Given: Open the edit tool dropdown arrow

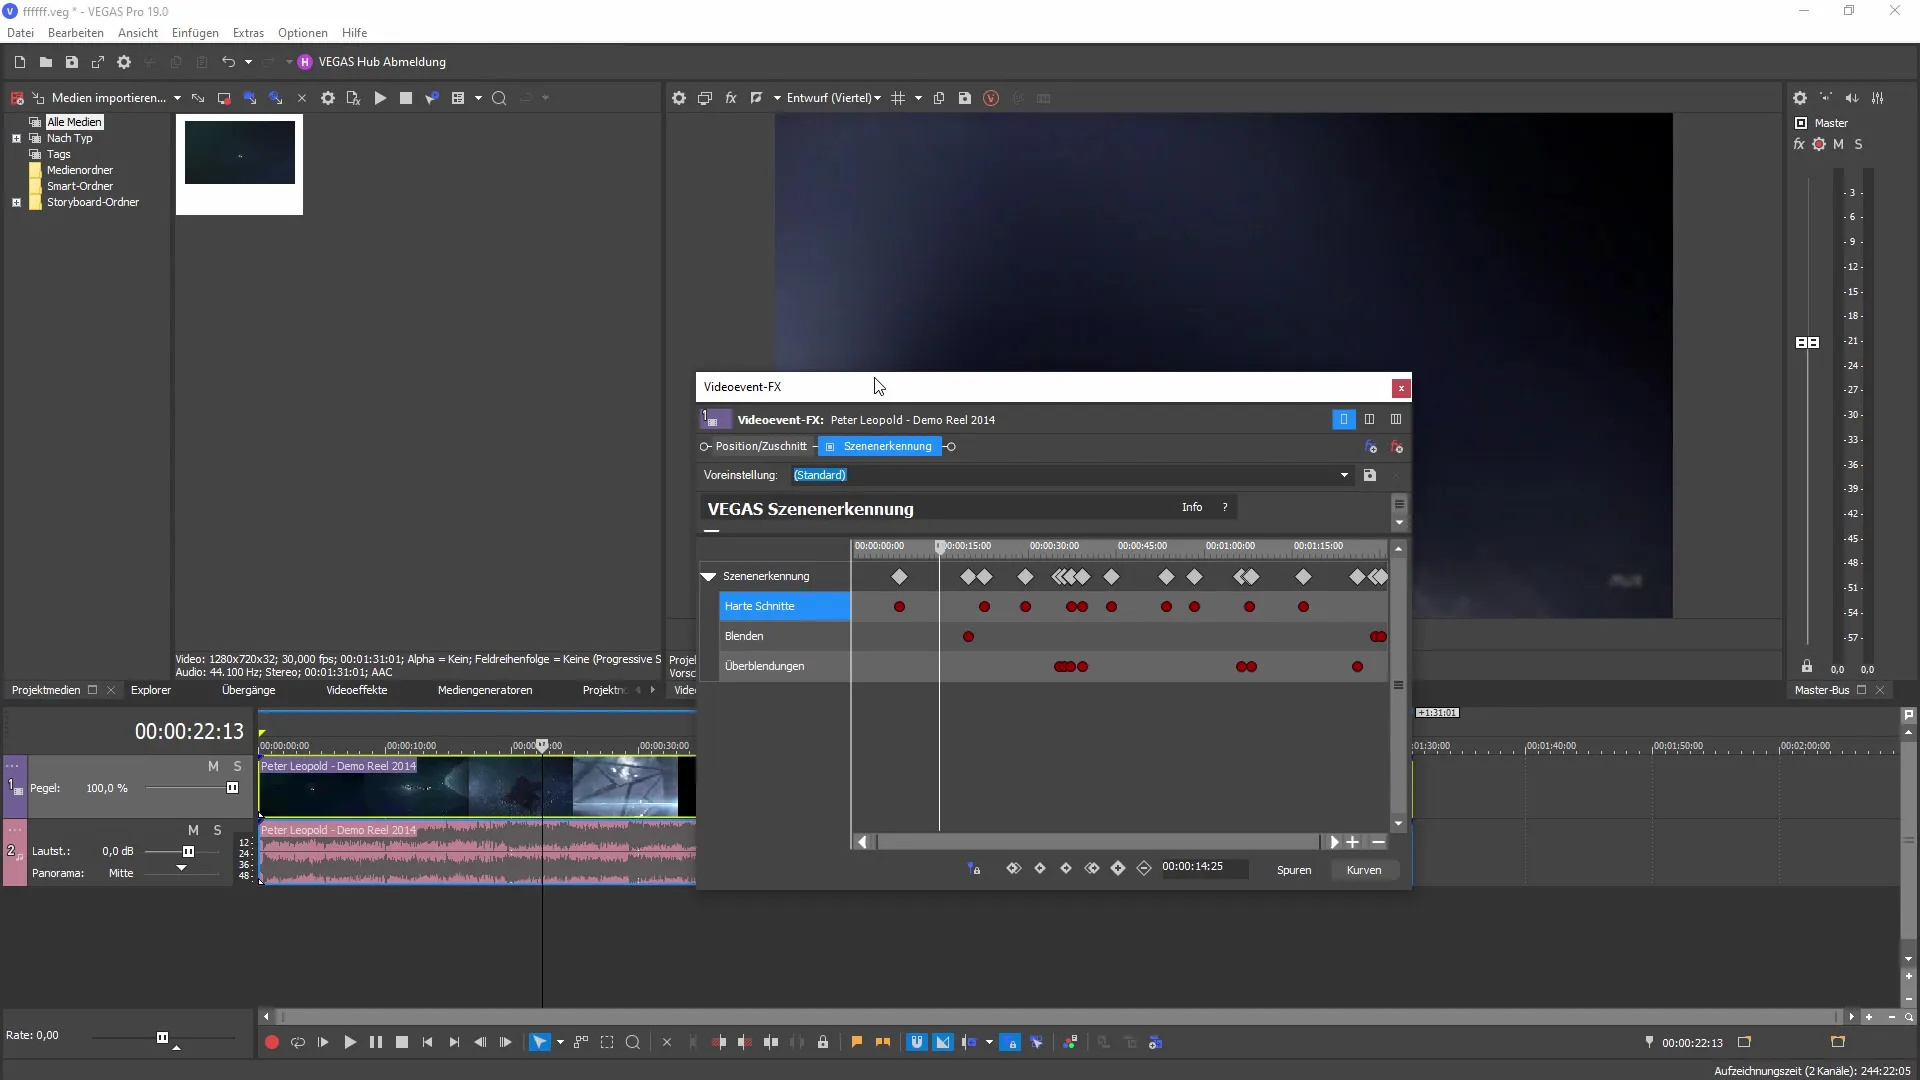Looking at the screenshot, I should coord(560,1042).
